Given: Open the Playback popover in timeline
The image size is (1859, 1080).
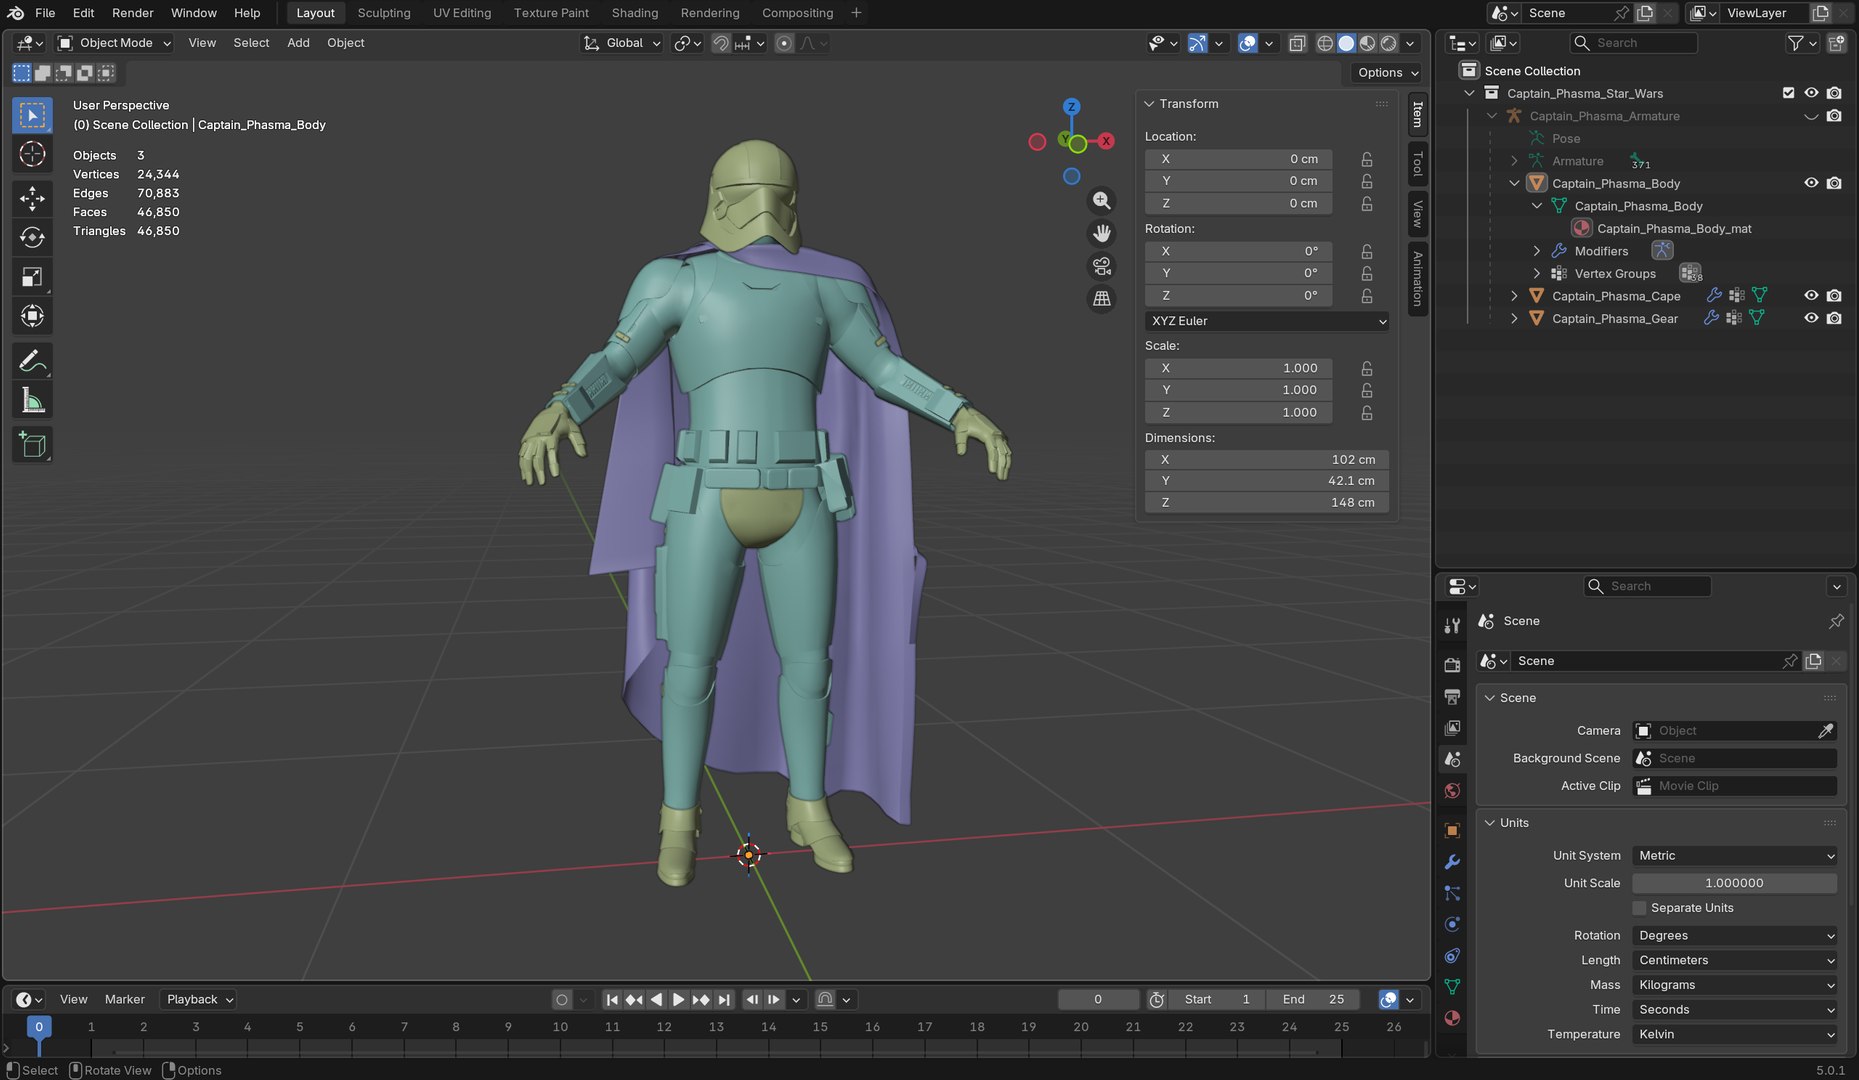Looking at the screenshot, I should 199,999.
